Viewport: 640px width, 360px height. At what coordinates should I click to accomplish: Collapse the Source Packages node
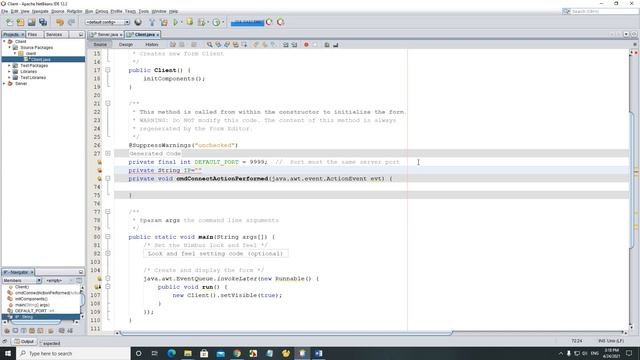point(9,47)
